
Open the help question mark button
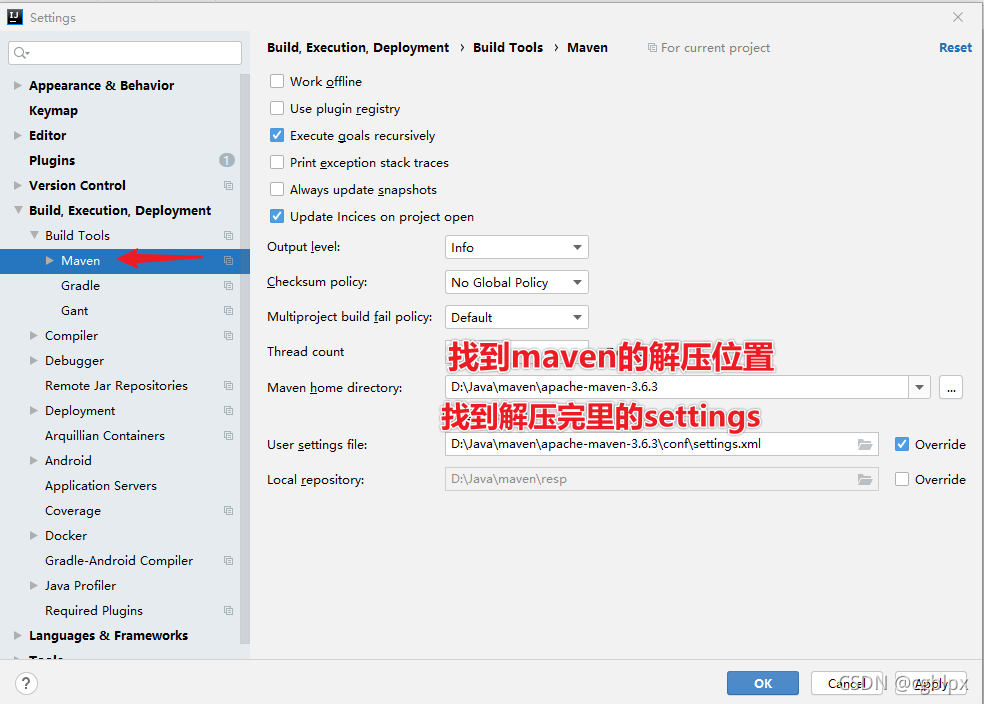click(x=26, y=683)
